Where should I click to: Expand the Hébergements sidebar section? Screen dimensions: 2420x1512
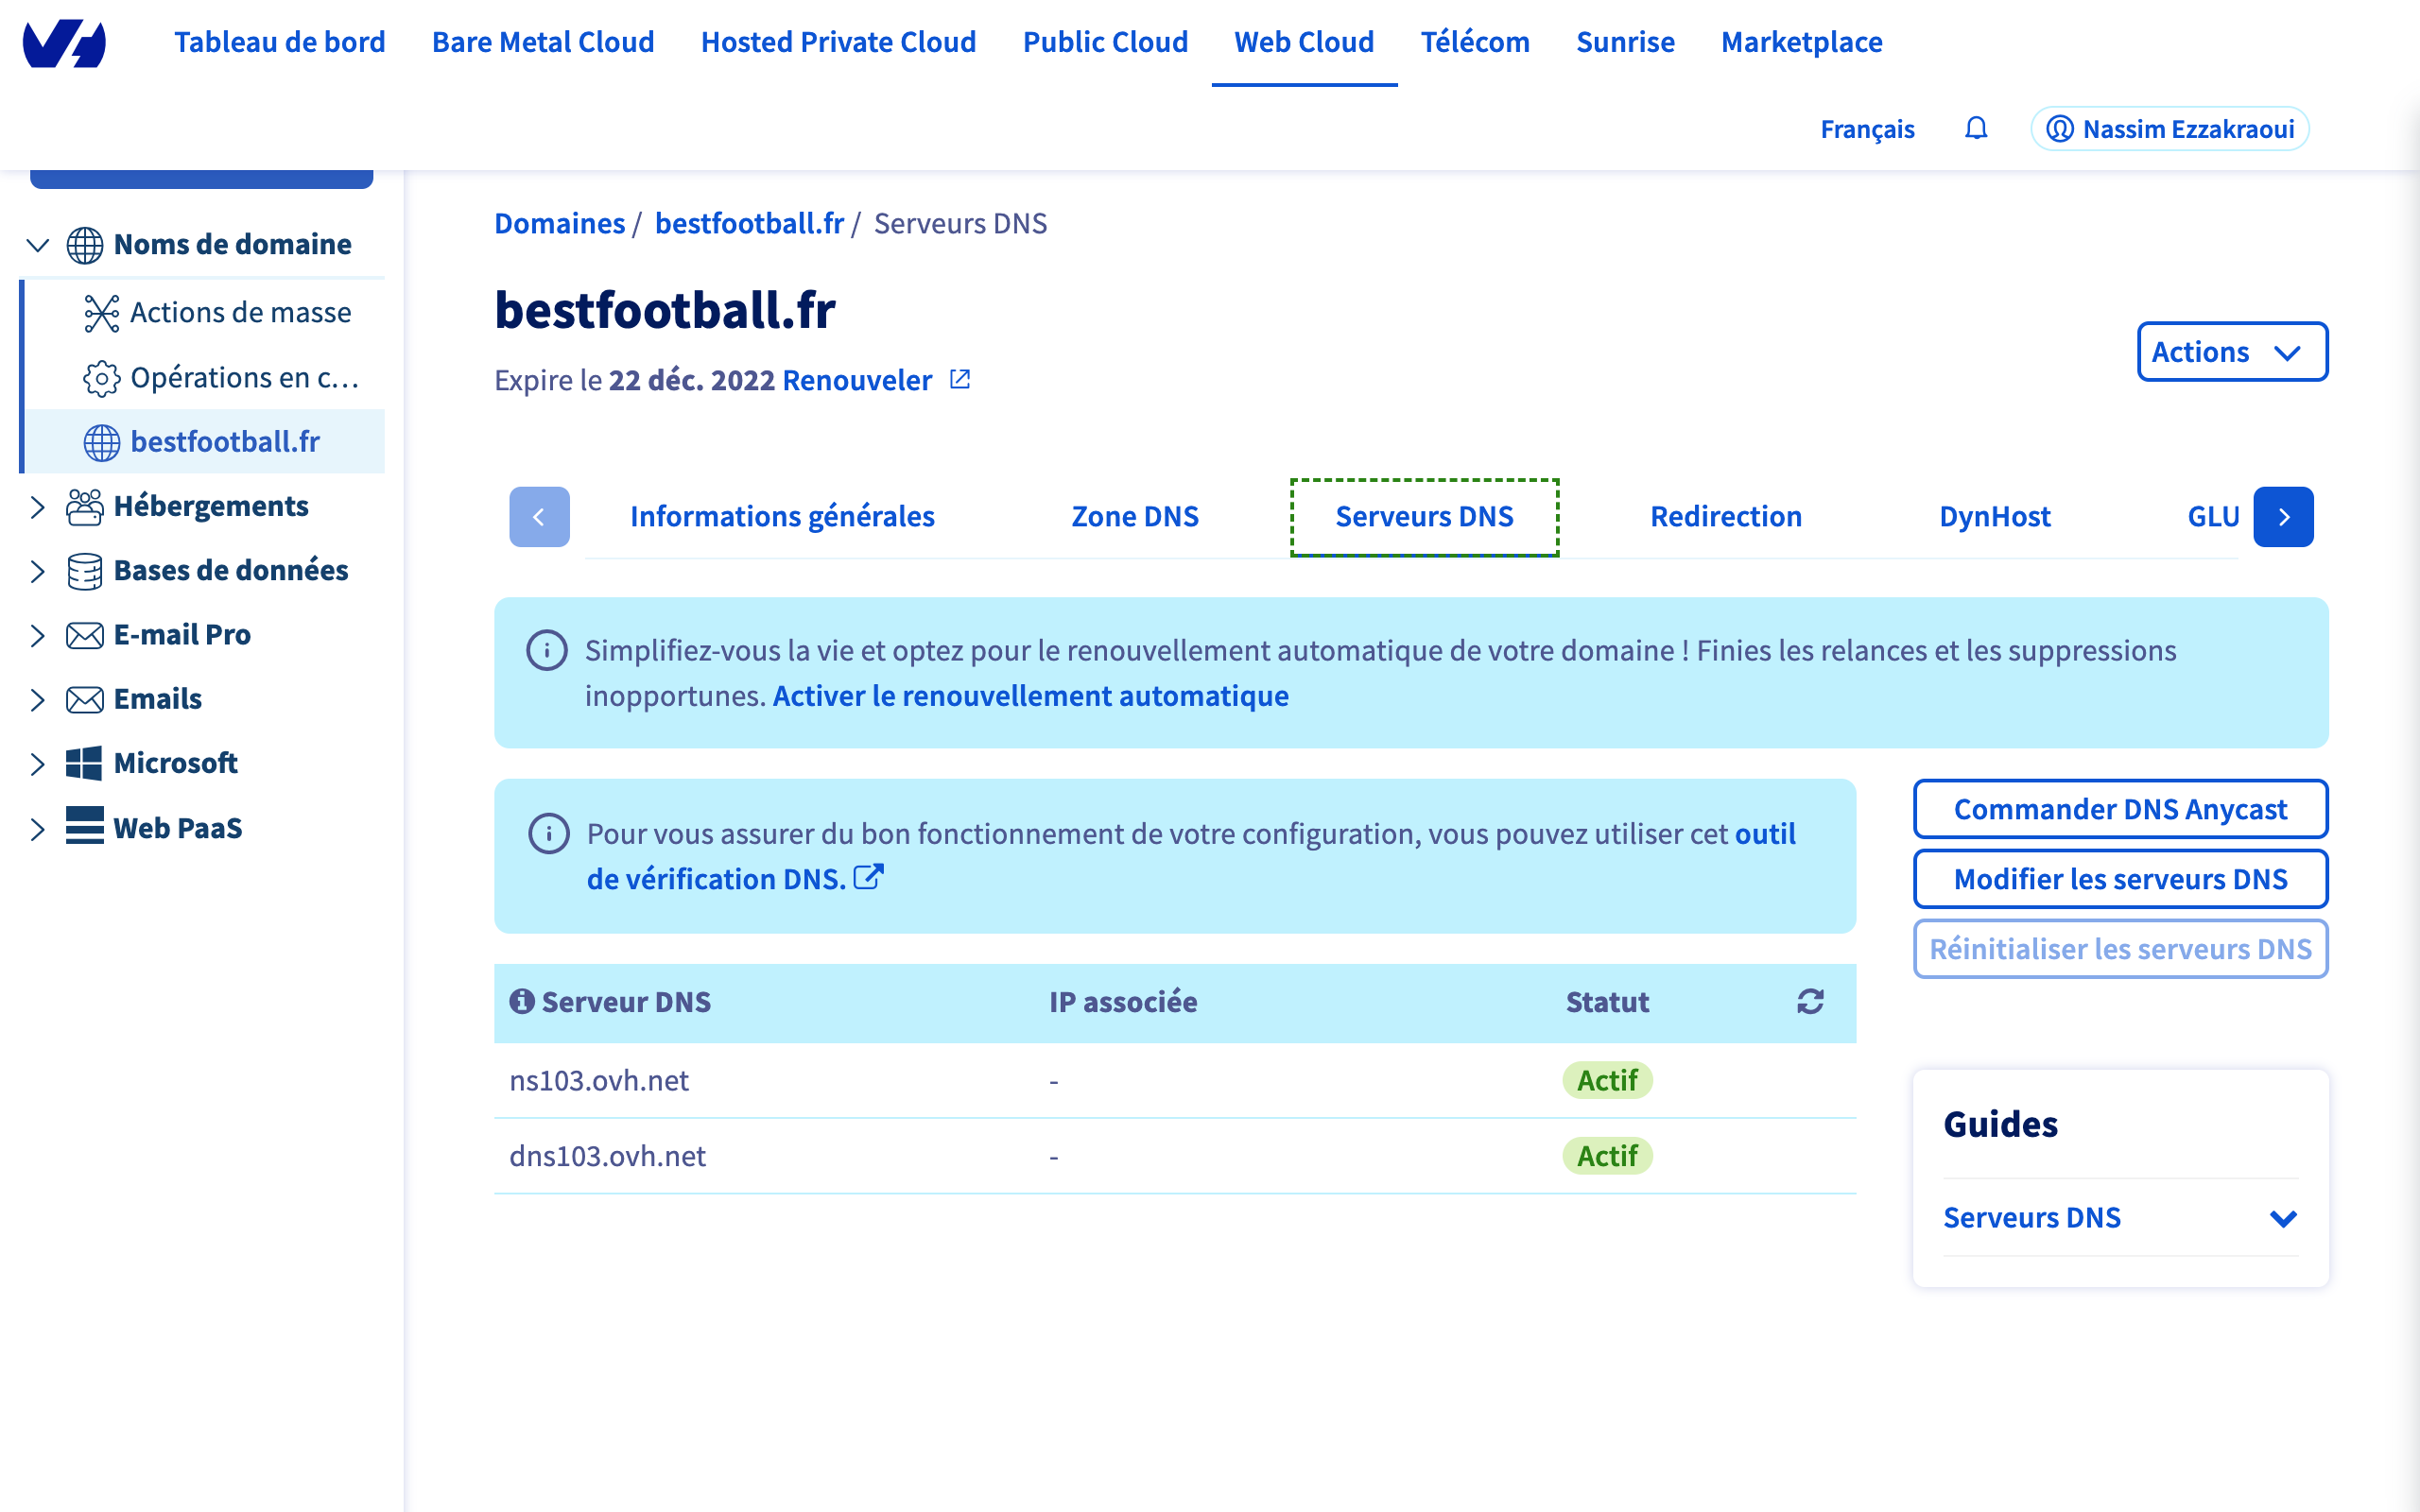37,507
